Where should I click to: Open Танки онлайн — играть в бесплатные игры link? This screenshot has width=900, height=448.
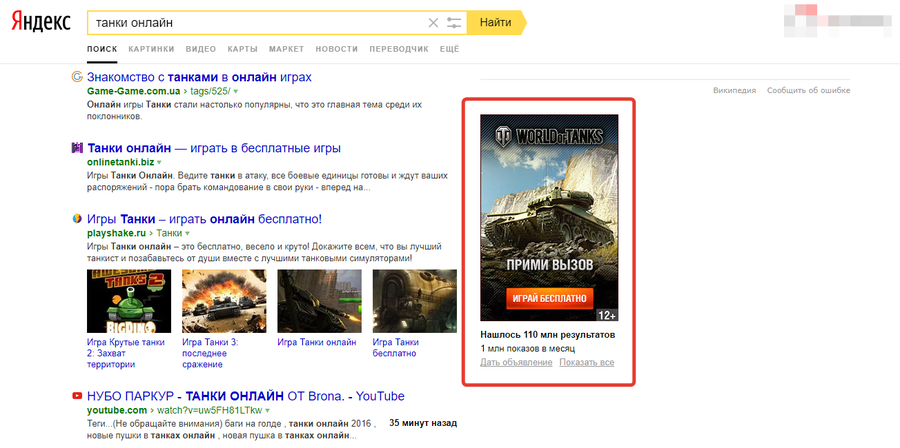214,148
